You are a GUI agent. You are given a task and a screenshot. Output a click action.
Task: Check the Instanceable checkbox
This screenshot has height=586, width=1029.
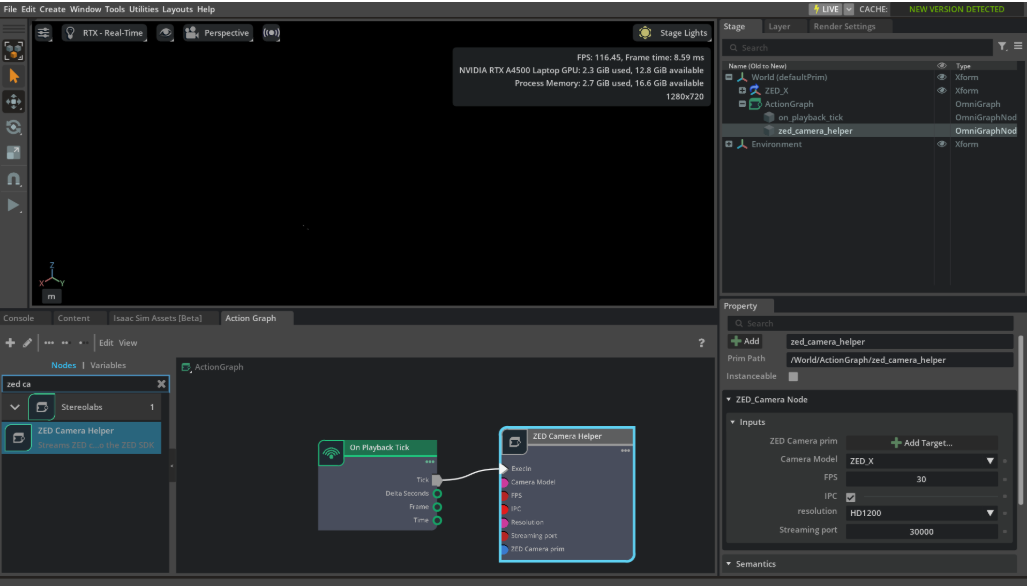point(793,377)
